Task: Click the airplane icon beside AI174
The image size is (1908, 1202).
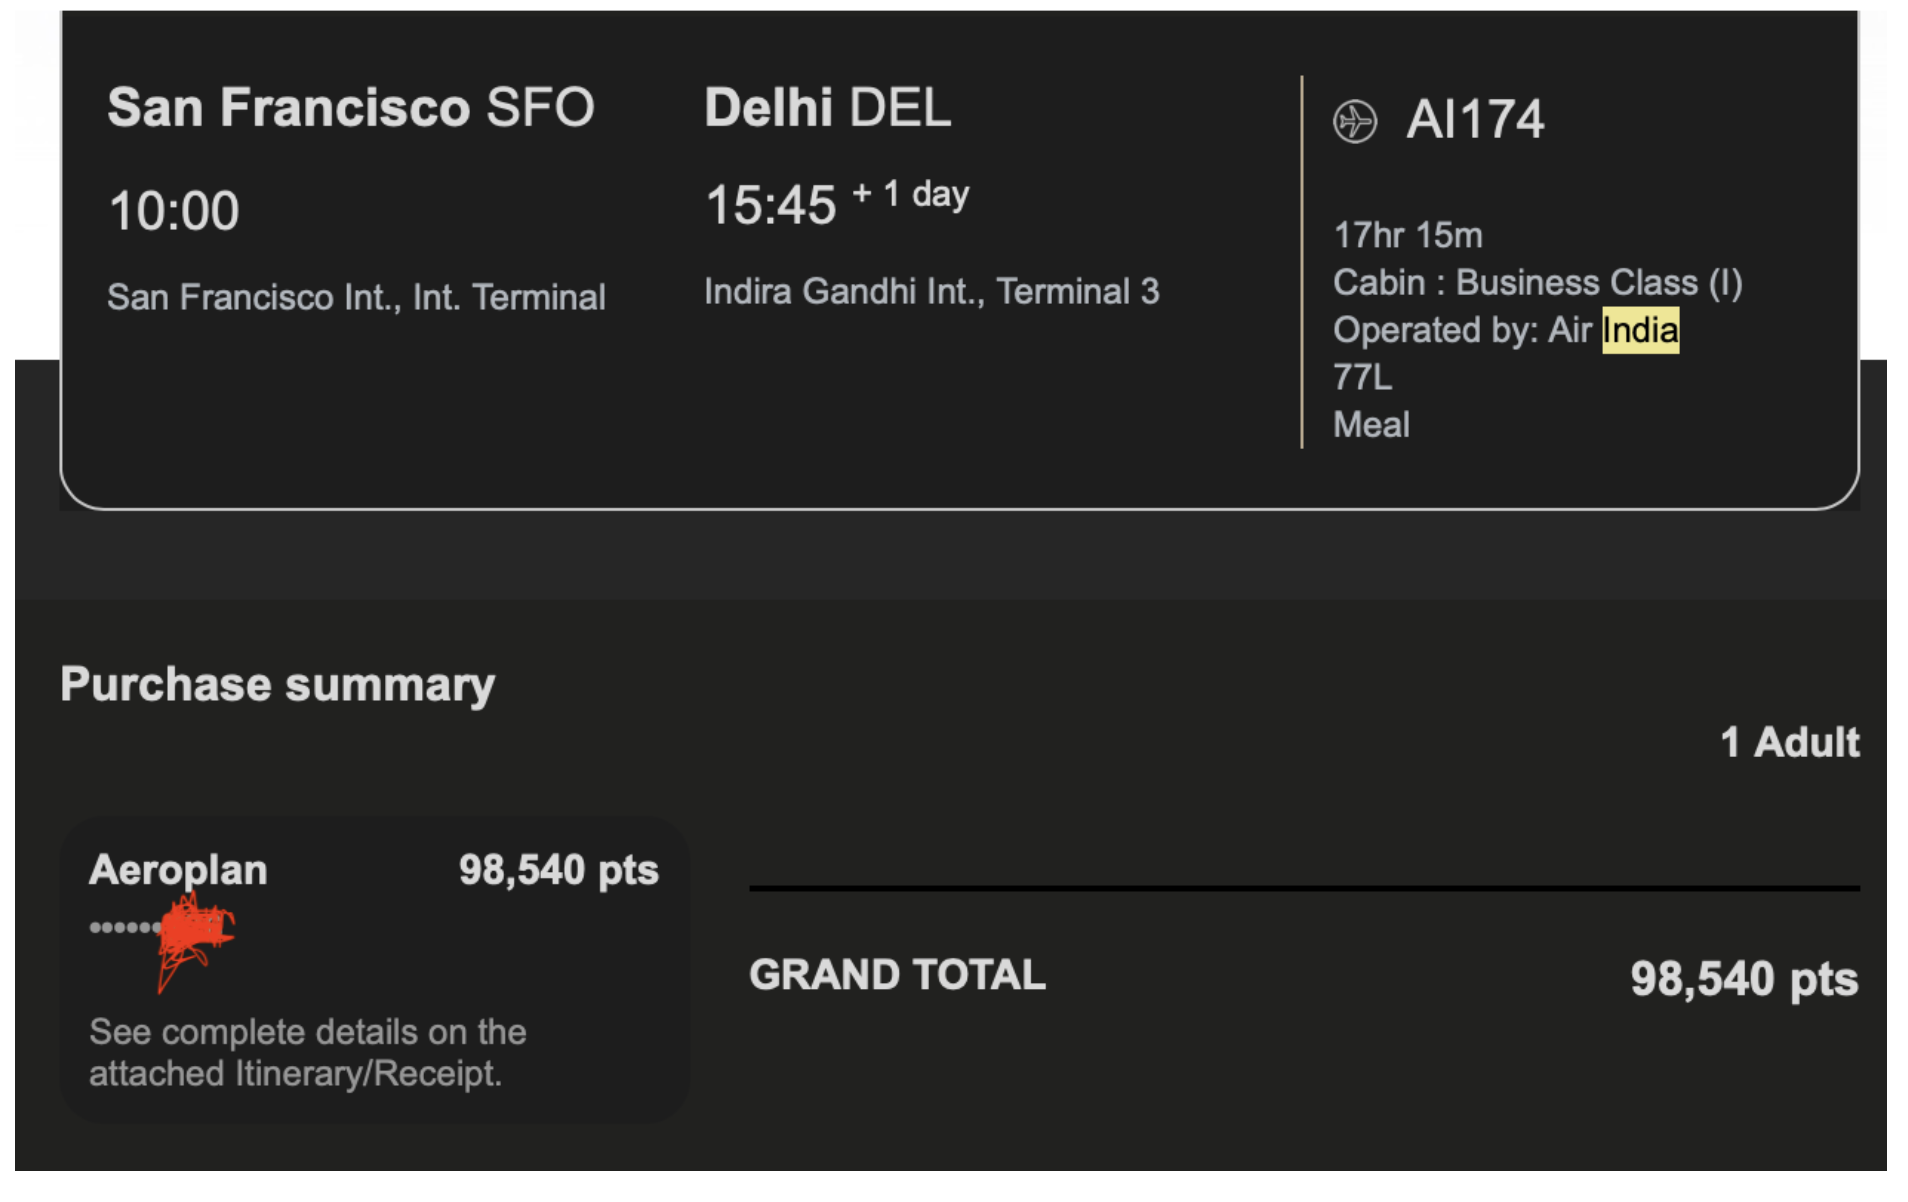Action: (1354, 122)
